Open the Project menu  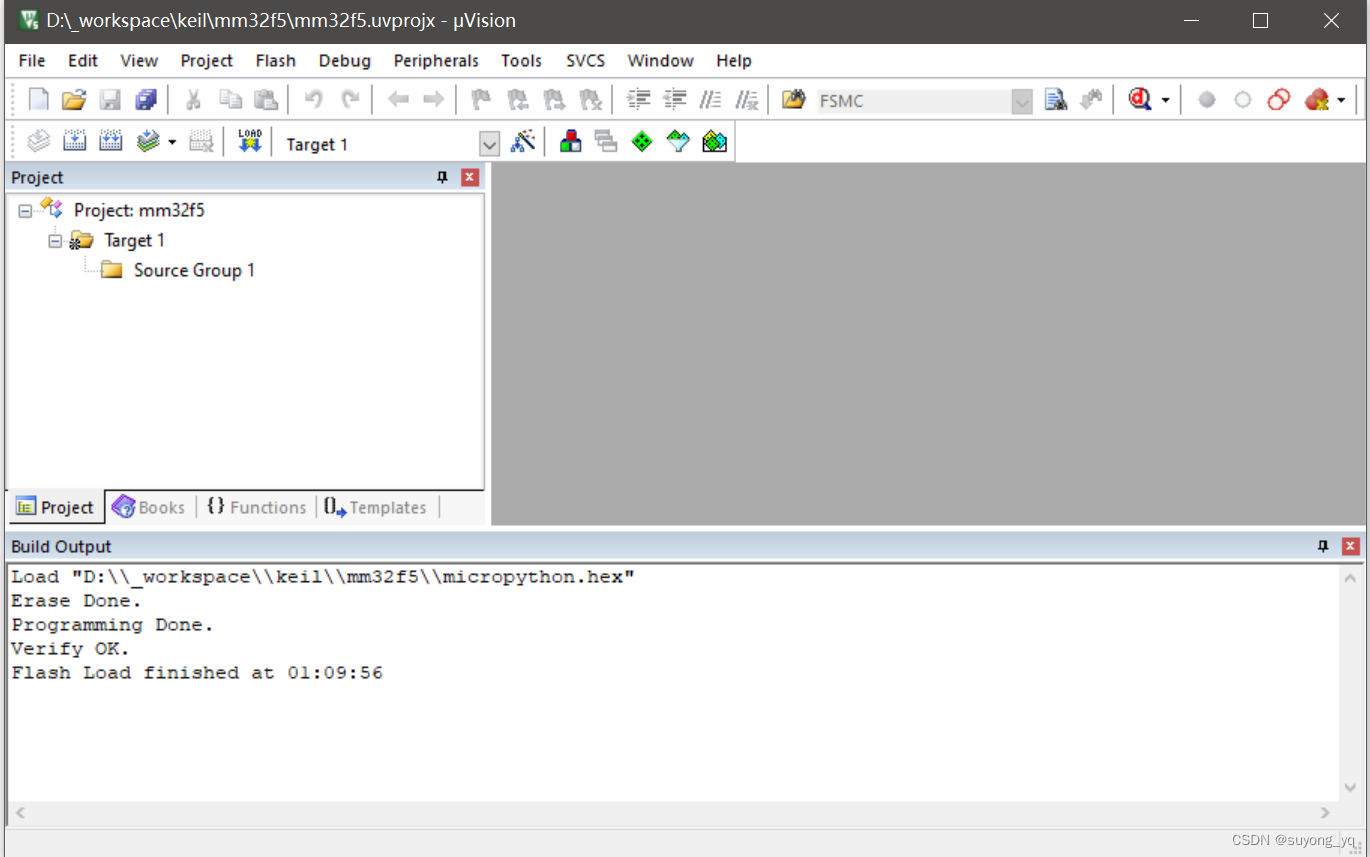point(206,60)
